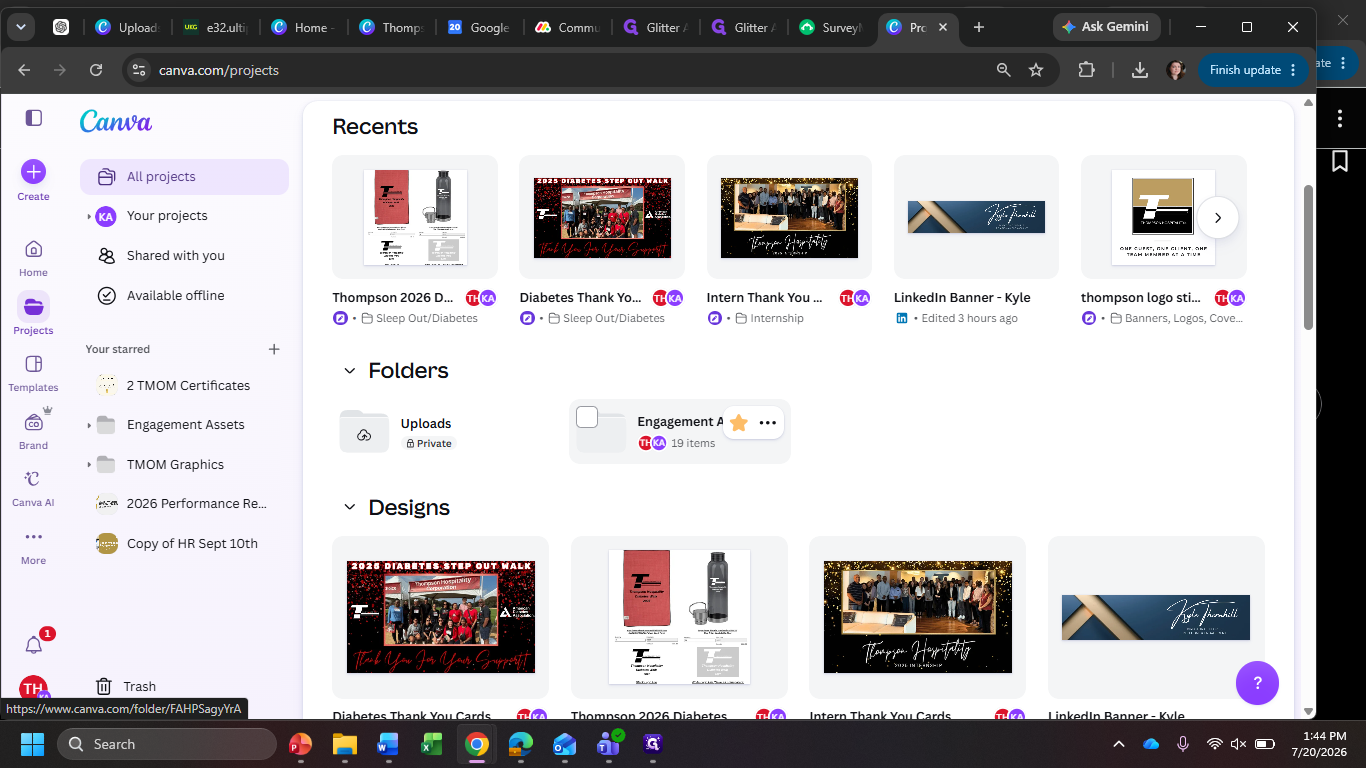
Task: Expand the Engagement Assets starred folder arrow
Action: click(89, 425)
